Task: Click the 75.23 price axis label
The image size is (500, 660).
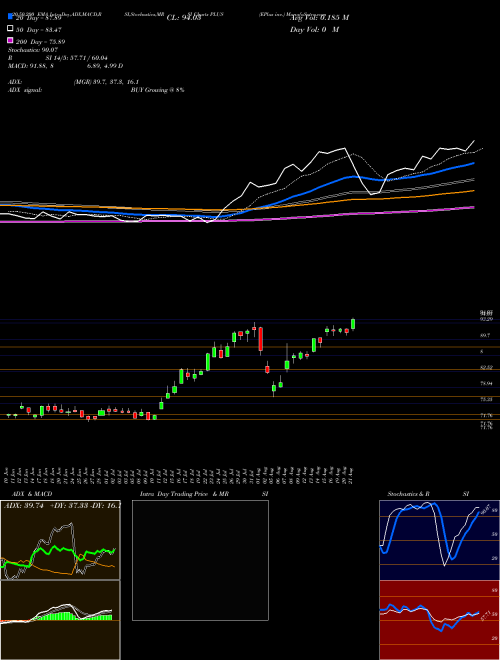Action: tap(487, 399)
